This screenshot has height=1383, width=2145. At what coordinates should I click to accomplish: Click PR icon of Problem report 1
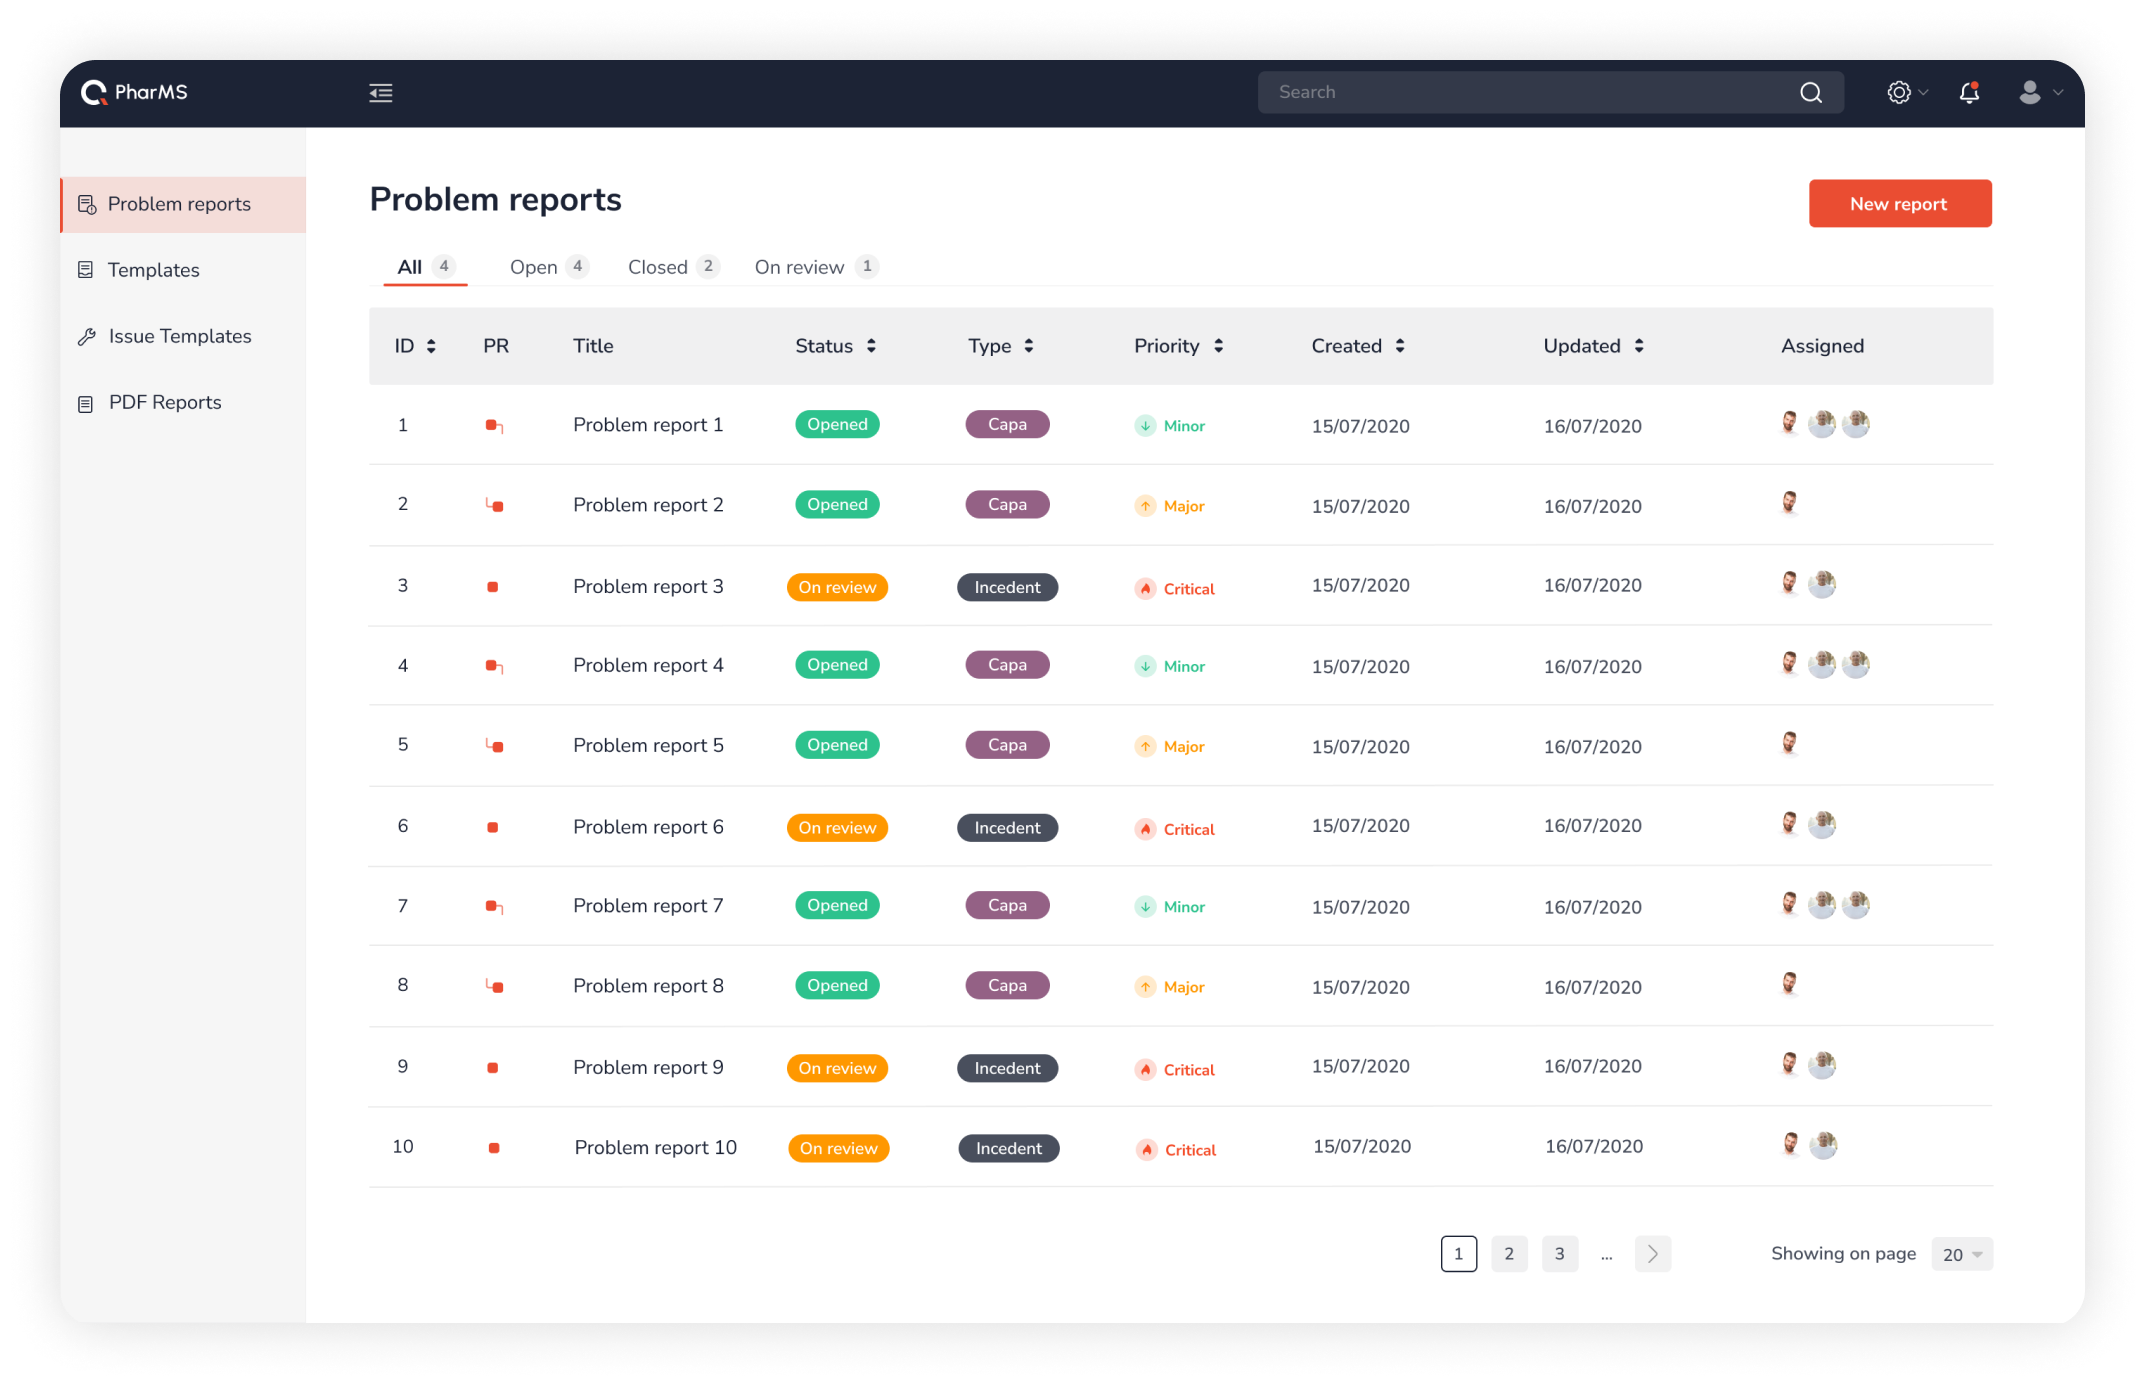point(494,426)
